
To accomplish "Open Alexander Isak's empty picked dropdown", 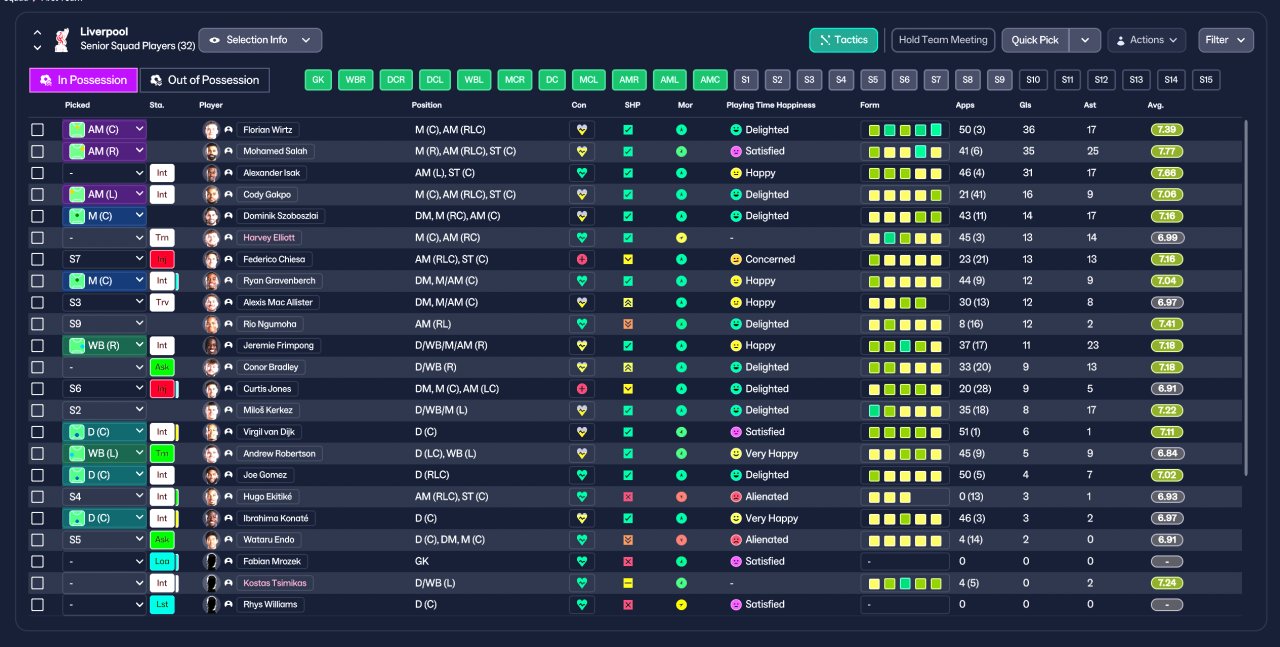I will pos(105,173).
